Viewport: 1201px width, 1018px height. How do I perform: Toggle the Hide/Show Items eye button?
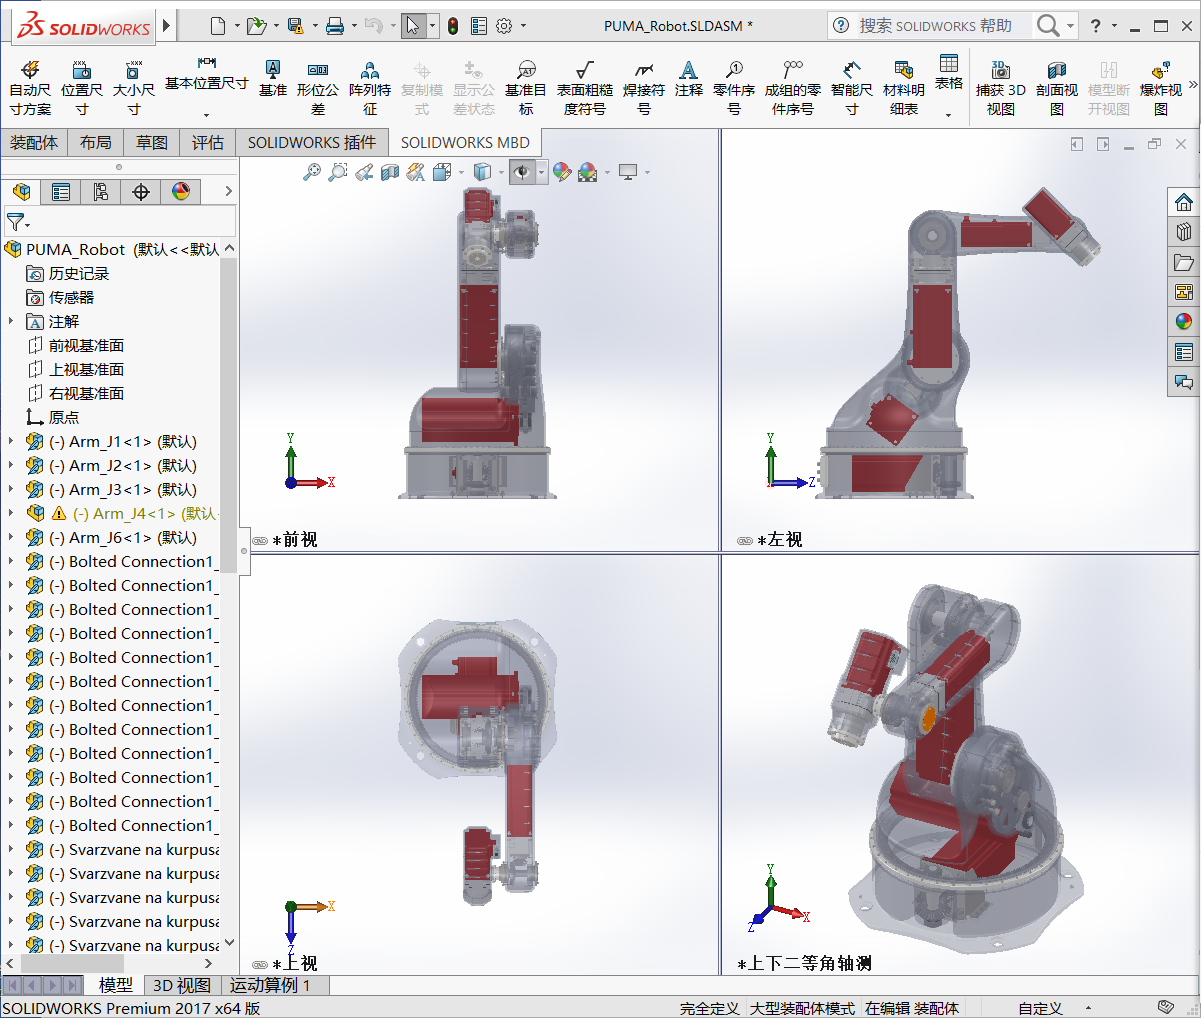pyautogui.click(x=522, y=172)
